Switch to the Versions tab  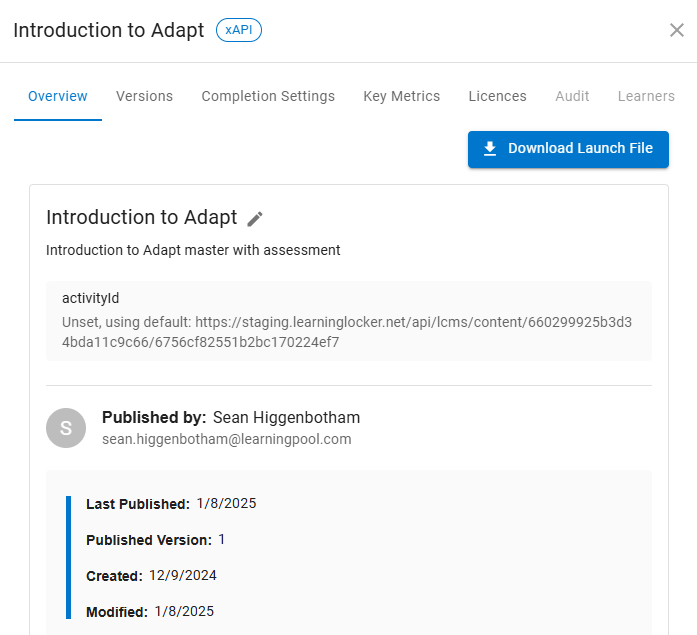pos(144,97)
